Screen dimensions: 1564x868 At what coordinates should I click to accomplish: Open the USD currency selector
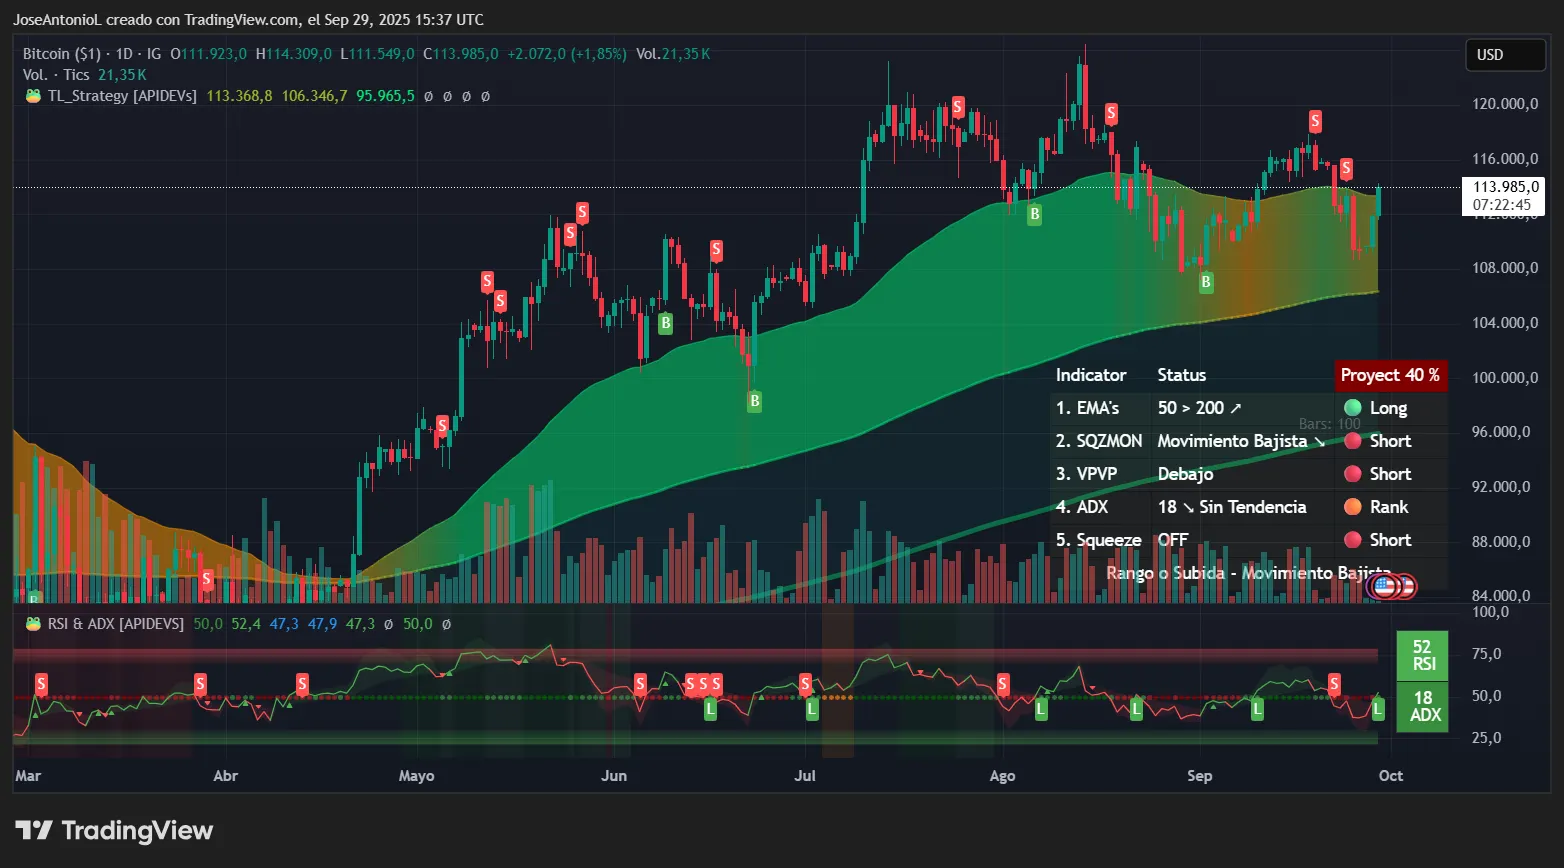pyautogui.click(x=1505, y=55)
